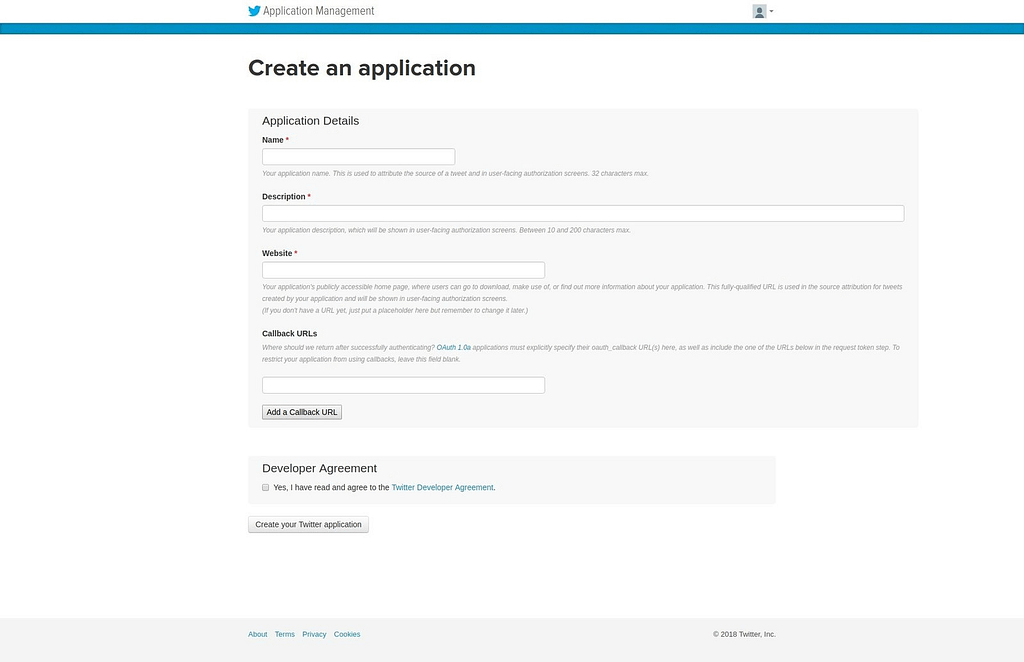Image resolution: width=1024 pixels, height=662 pixels.
Task: Open the Privacy footer link
Action: click(314, 635)
